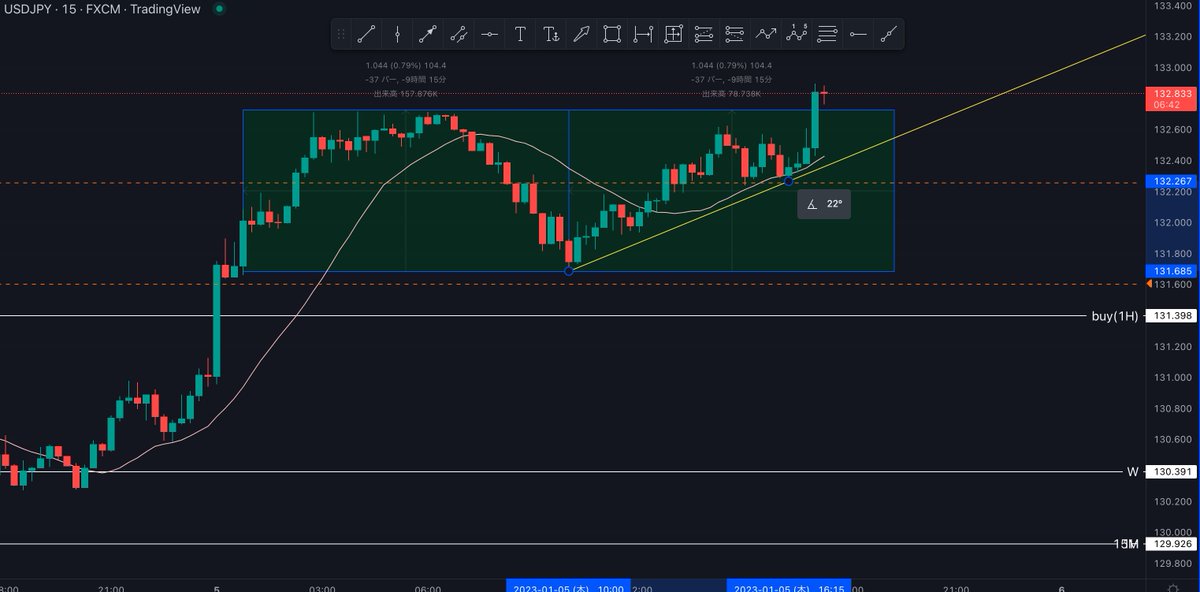
Task: Select the Anchored Text tool
Action: (x=551, y=33)
